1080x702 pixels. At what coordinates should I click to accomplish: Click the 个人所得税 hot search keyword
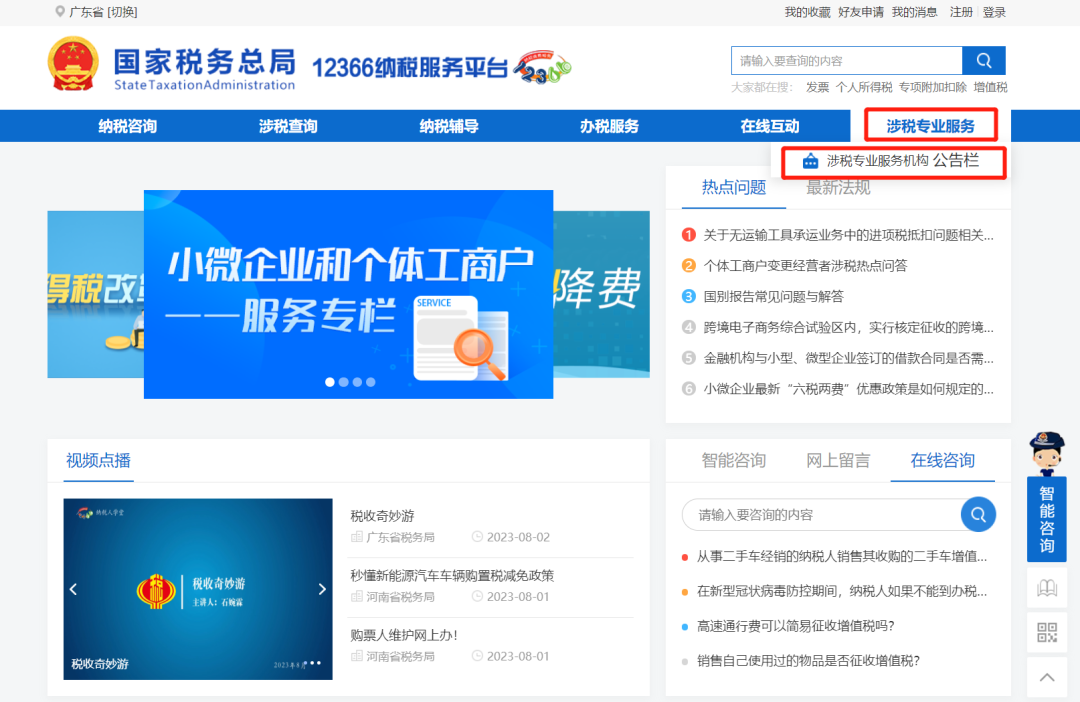[x=864, y=87]
